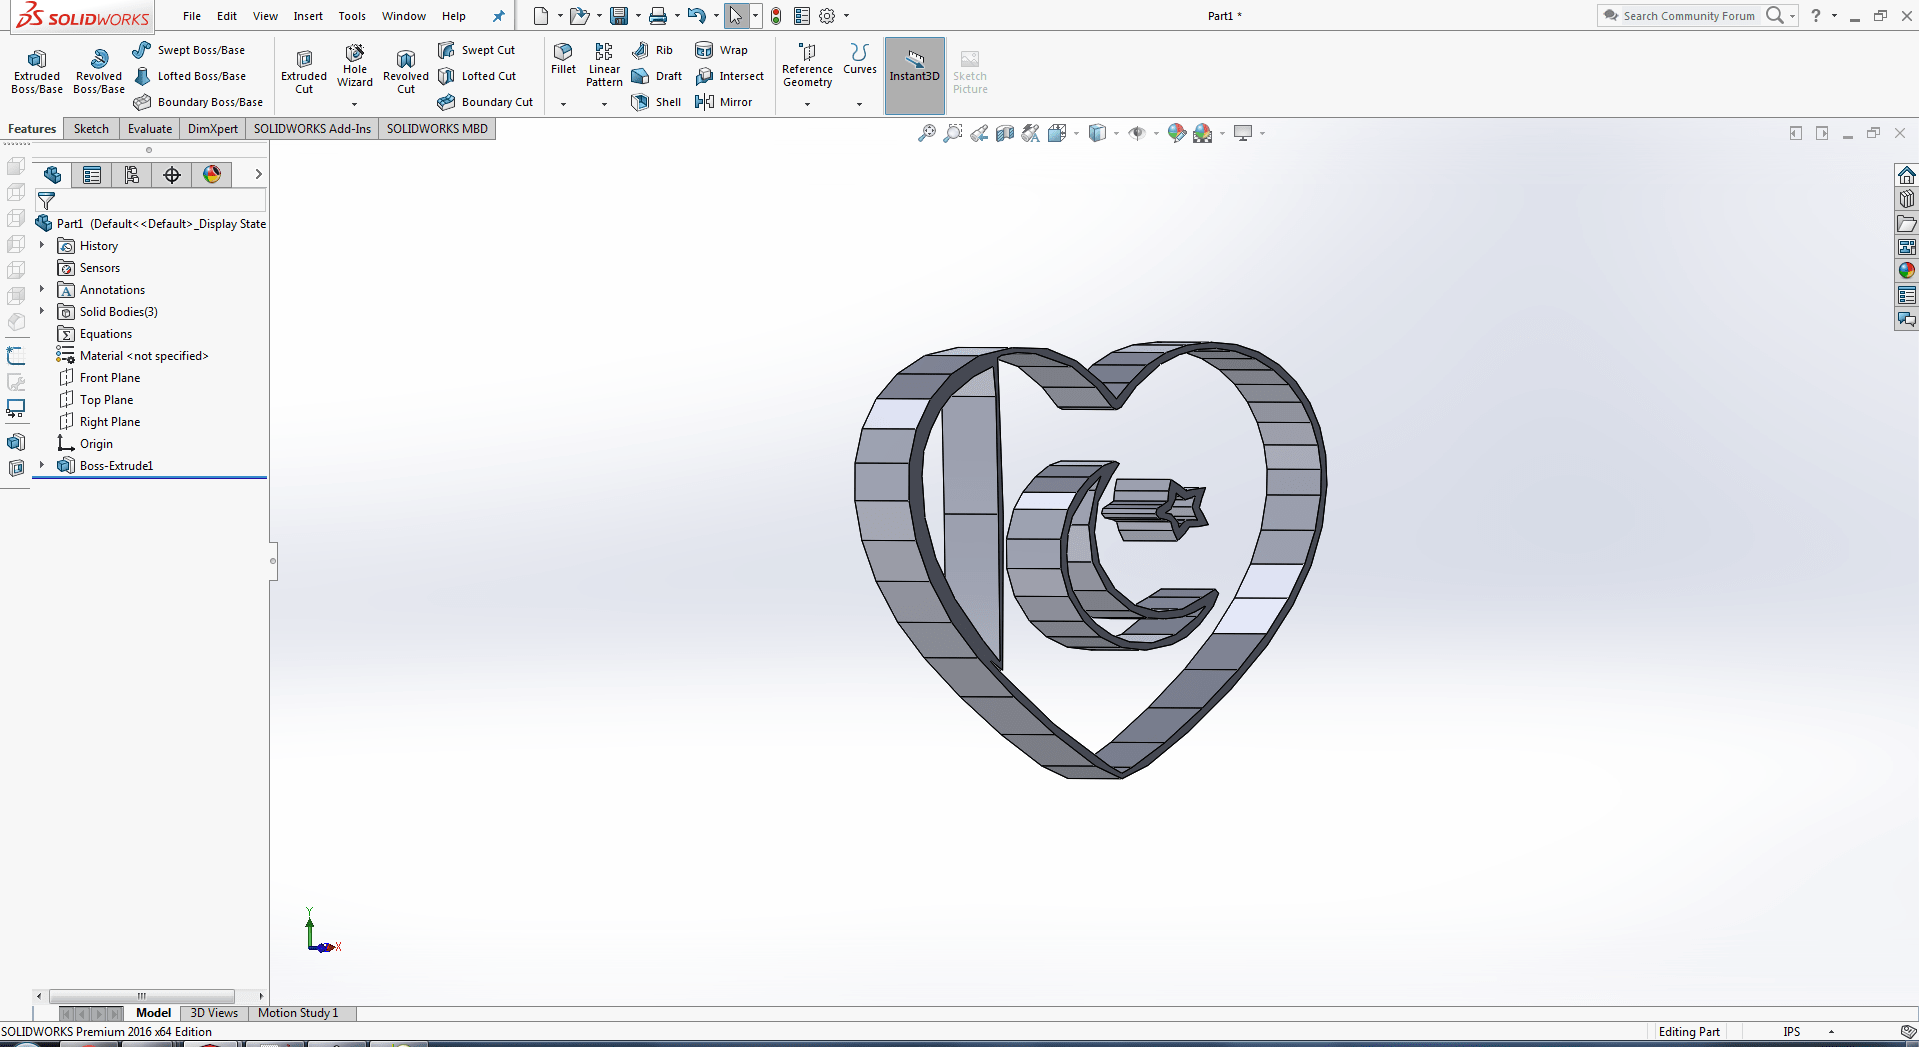
Task: Click the Section View icon
Action: (x=1005, y=133)
